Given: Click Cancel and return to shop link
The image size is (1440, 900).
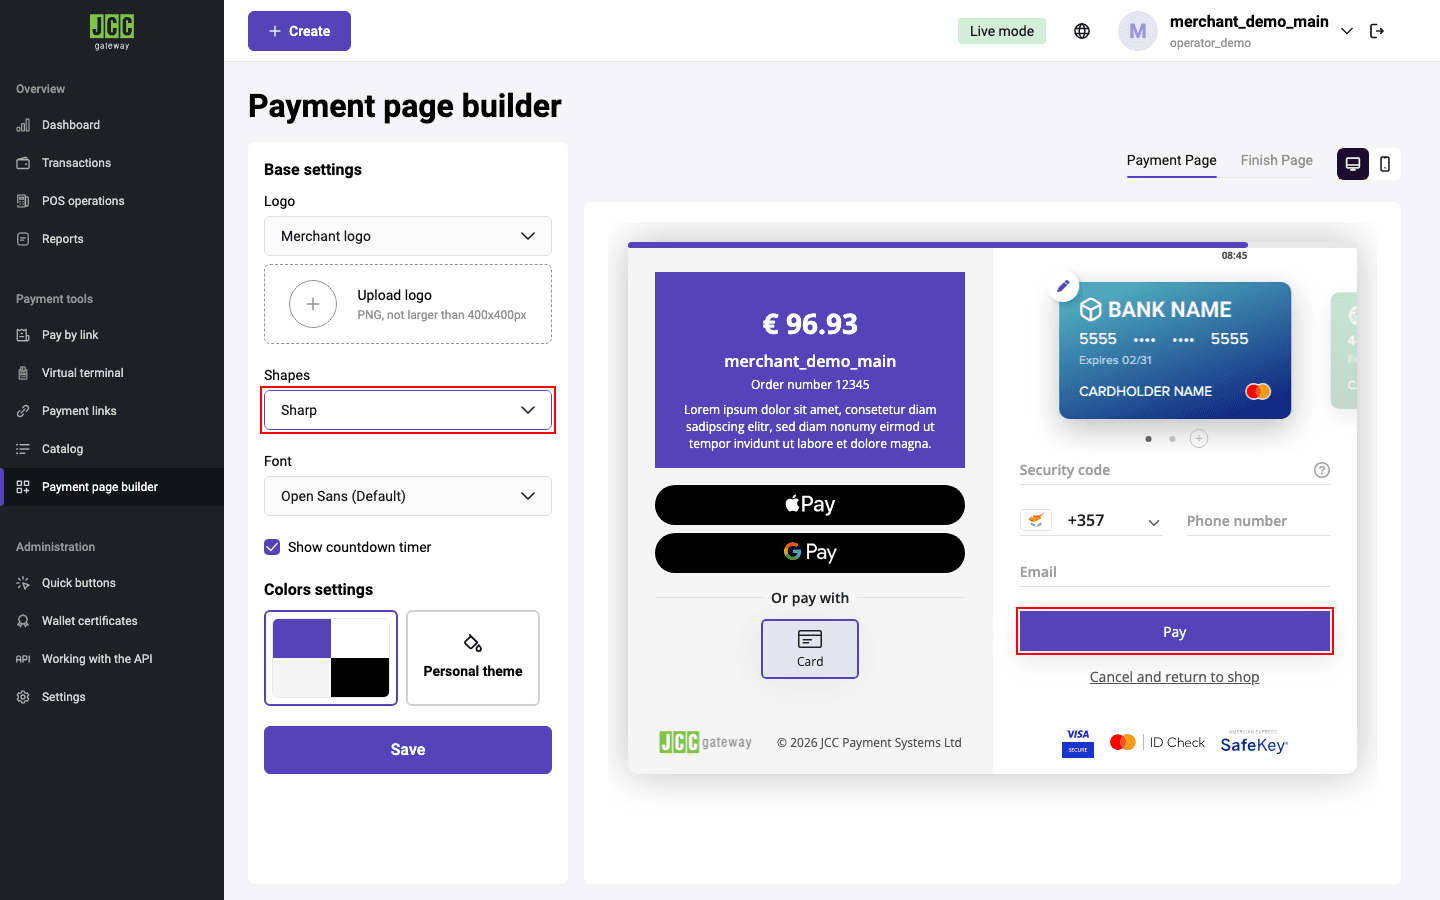Looking at the screenshot, I should click(x=1174, y=677).
